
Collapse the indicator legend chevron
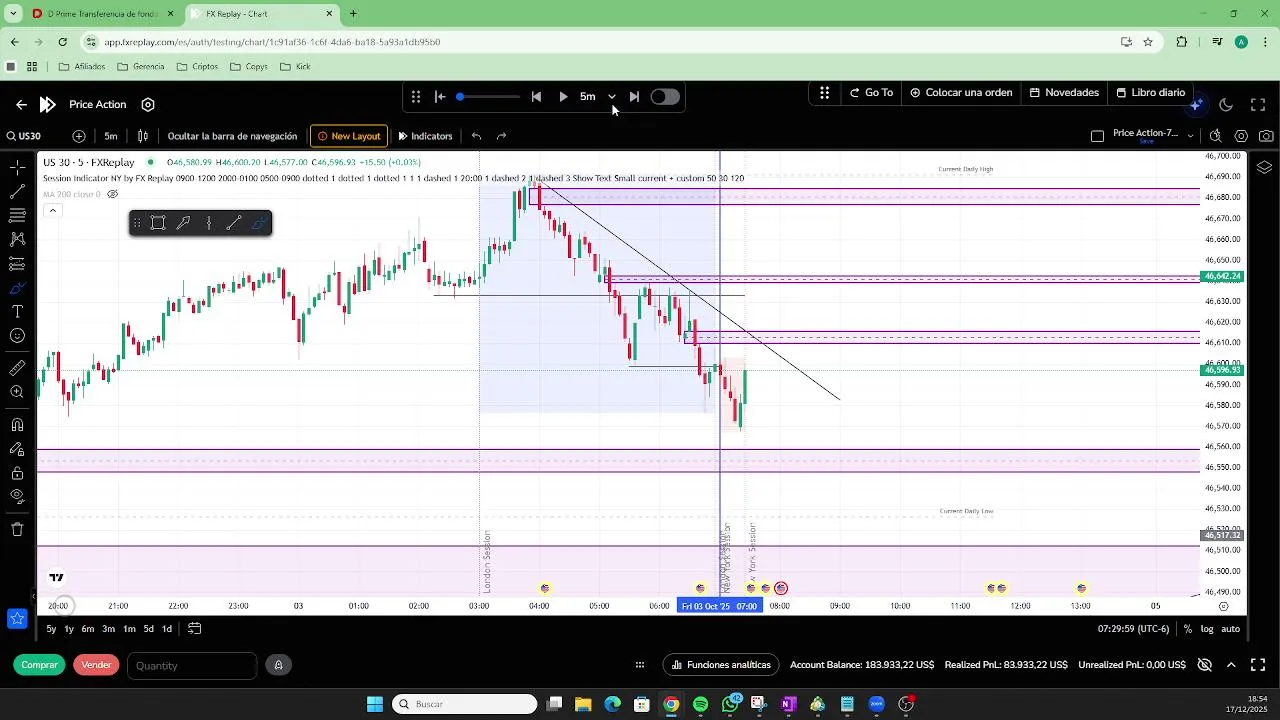coord(52,210)
